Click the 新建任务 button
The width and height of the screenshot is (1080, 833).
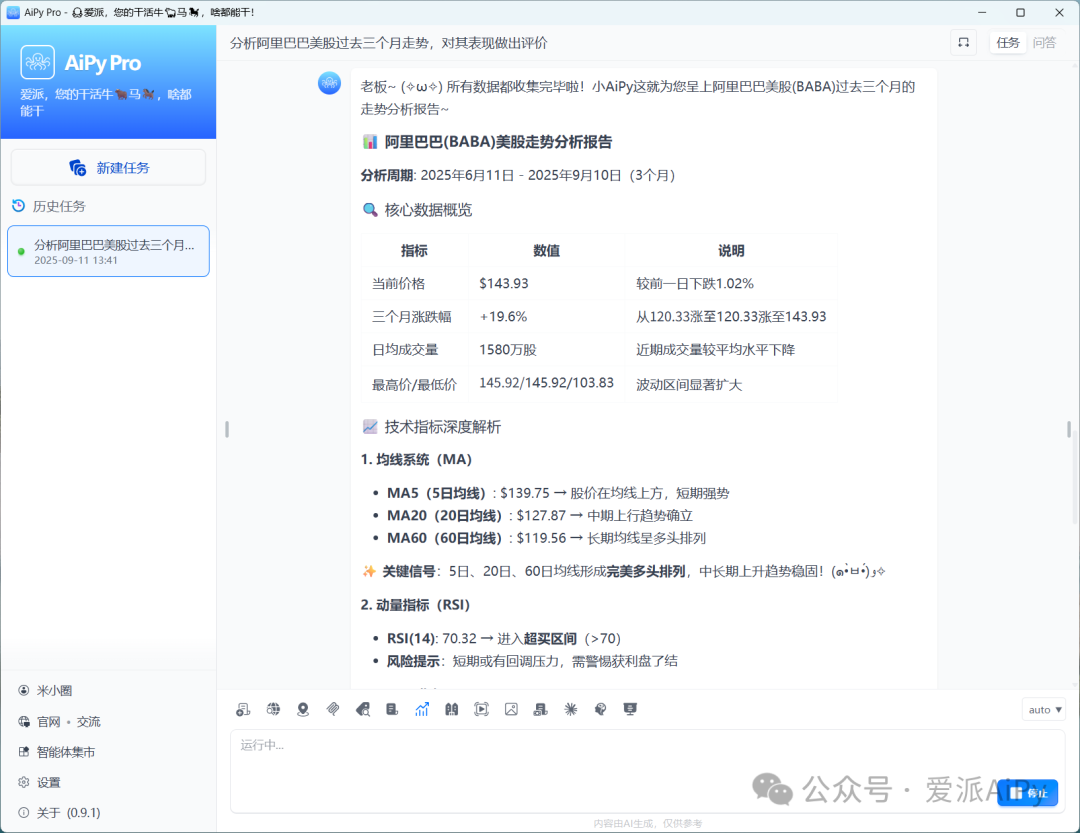[108, 167]
